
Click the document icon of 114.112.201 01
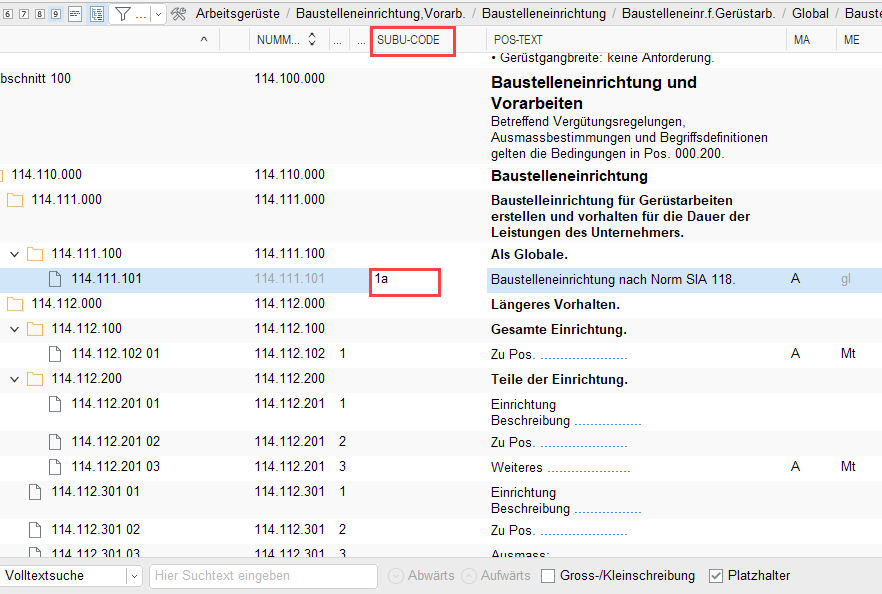pyautogui.click(x=55, y=404)
